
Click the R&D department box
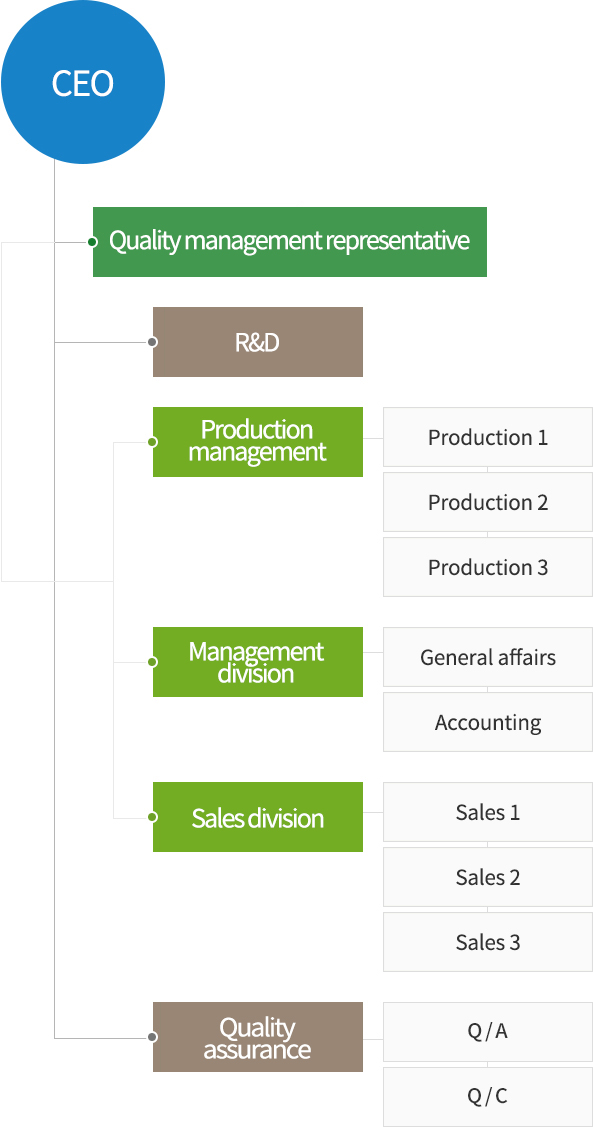[x=257, y=342]
